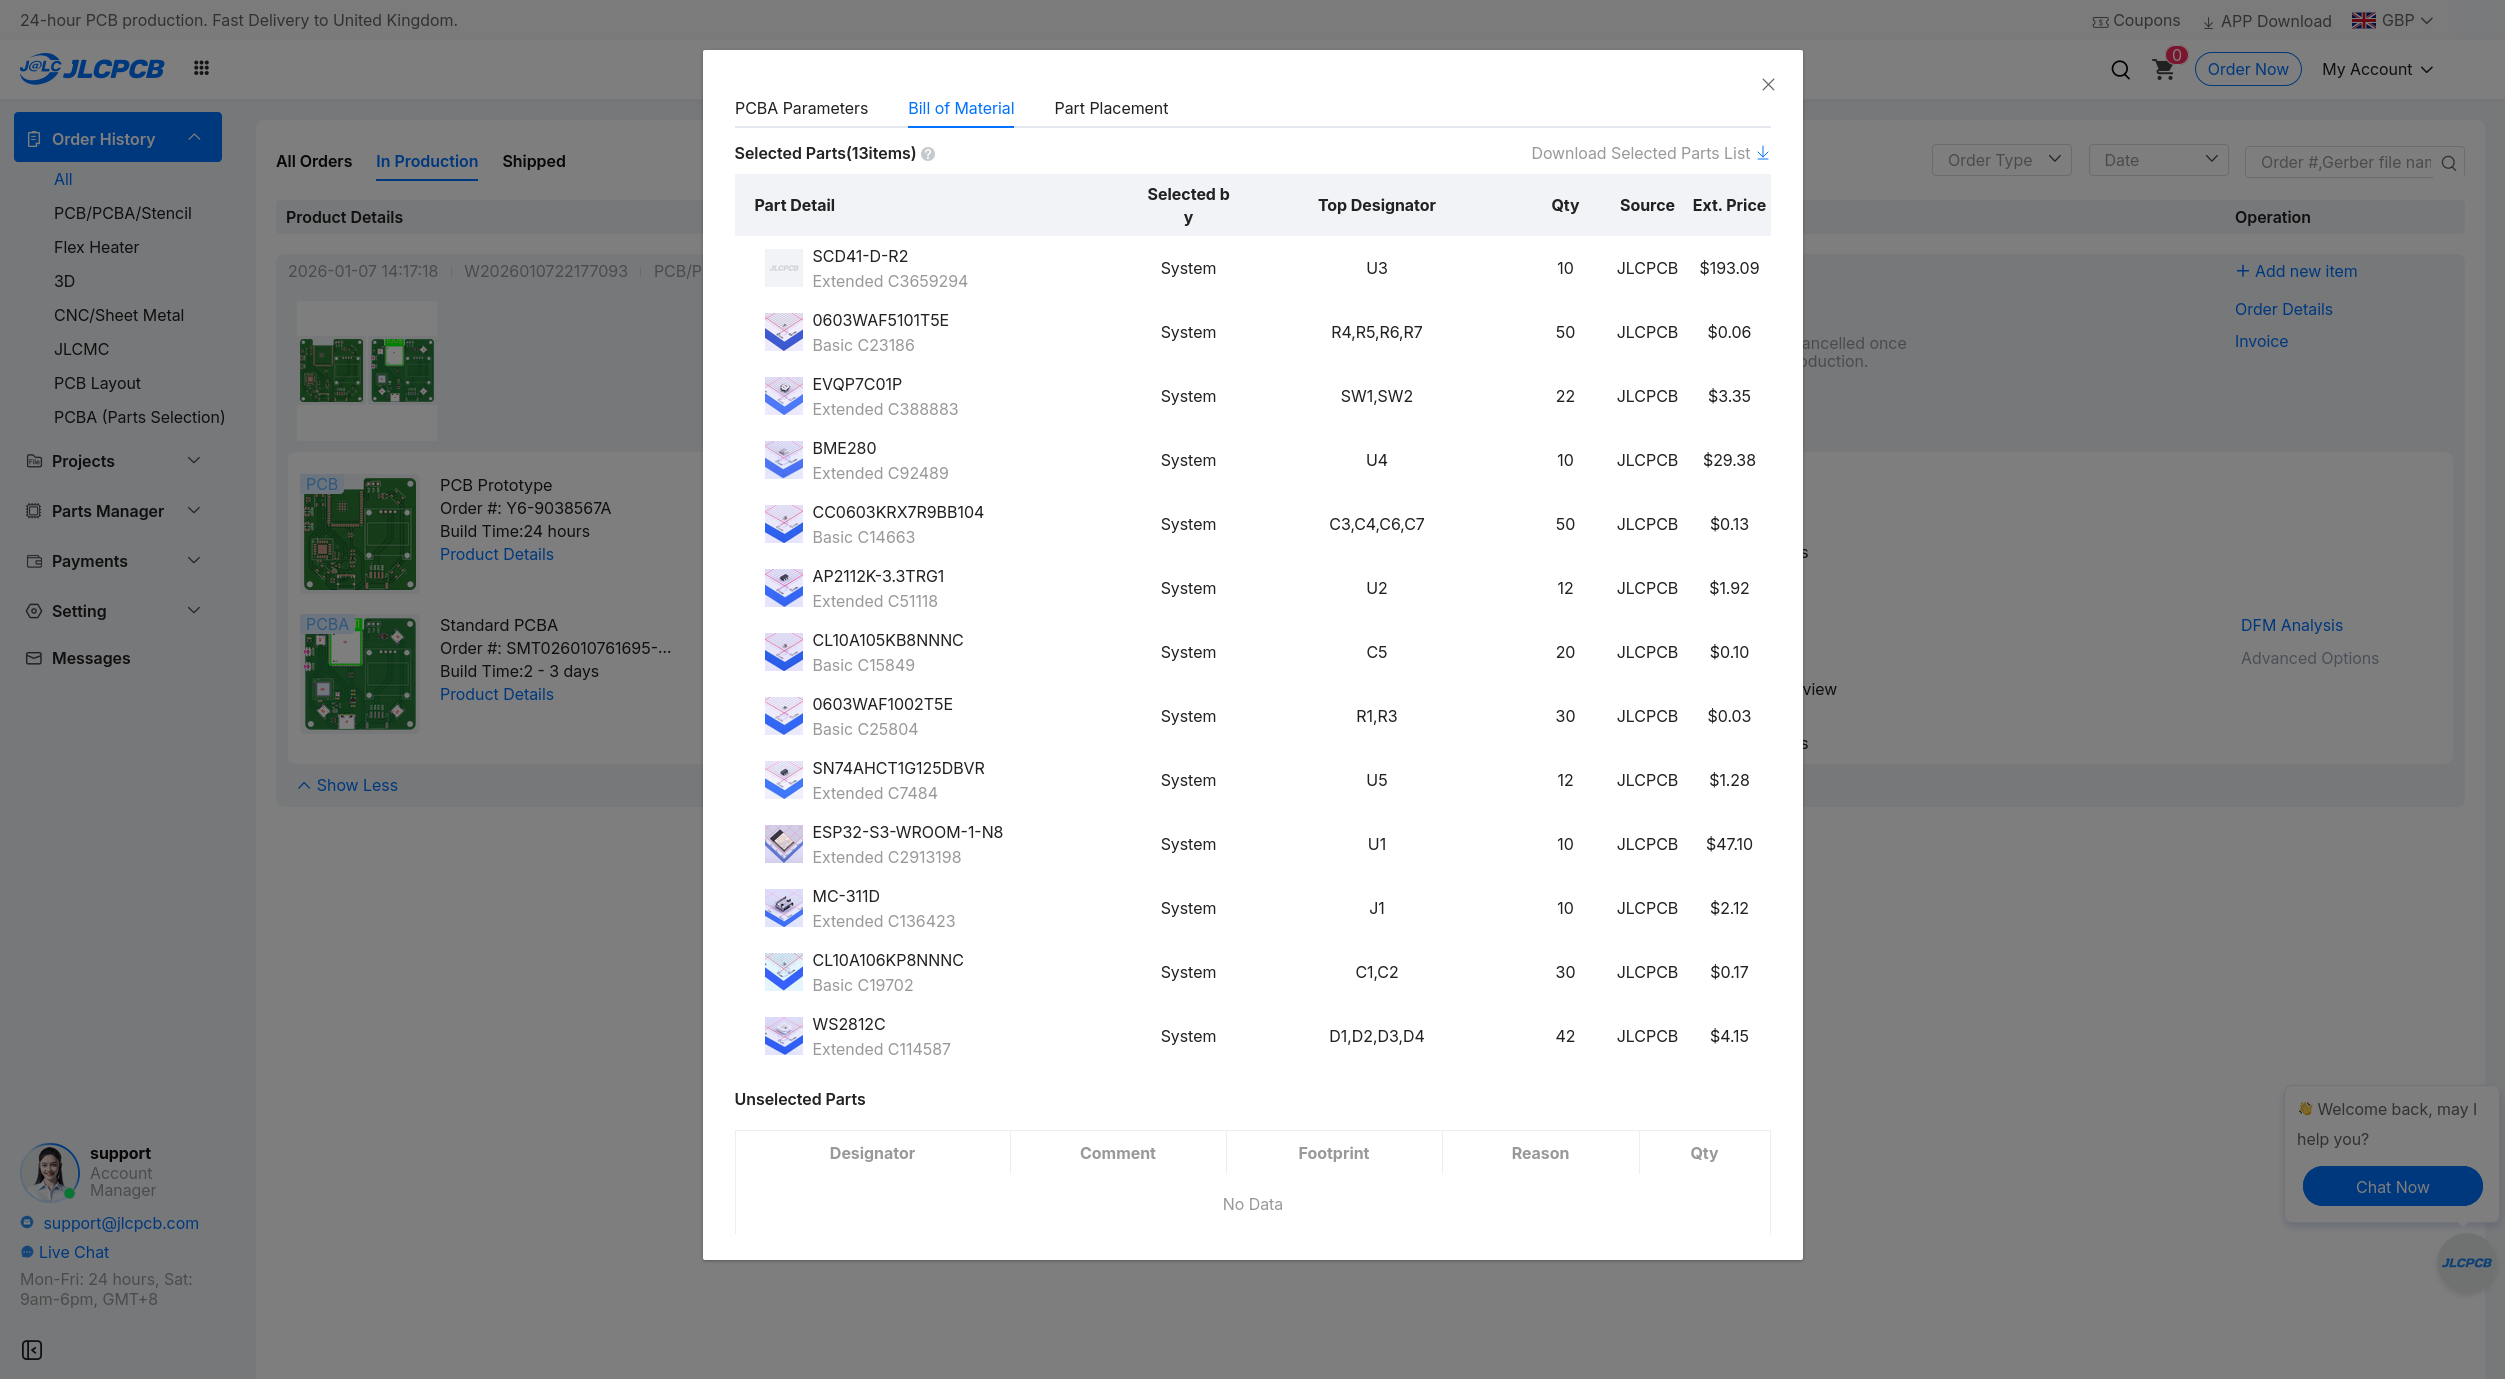Open the shopping cart icon
2505x1379 pixels.
pyautogui.click(x=2163, y=70)
